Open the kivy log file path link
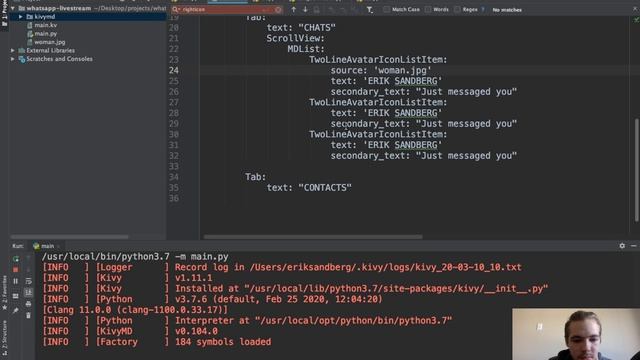Image resolution: width=640 pixels, height=360 pixels. tap(385, 267)
